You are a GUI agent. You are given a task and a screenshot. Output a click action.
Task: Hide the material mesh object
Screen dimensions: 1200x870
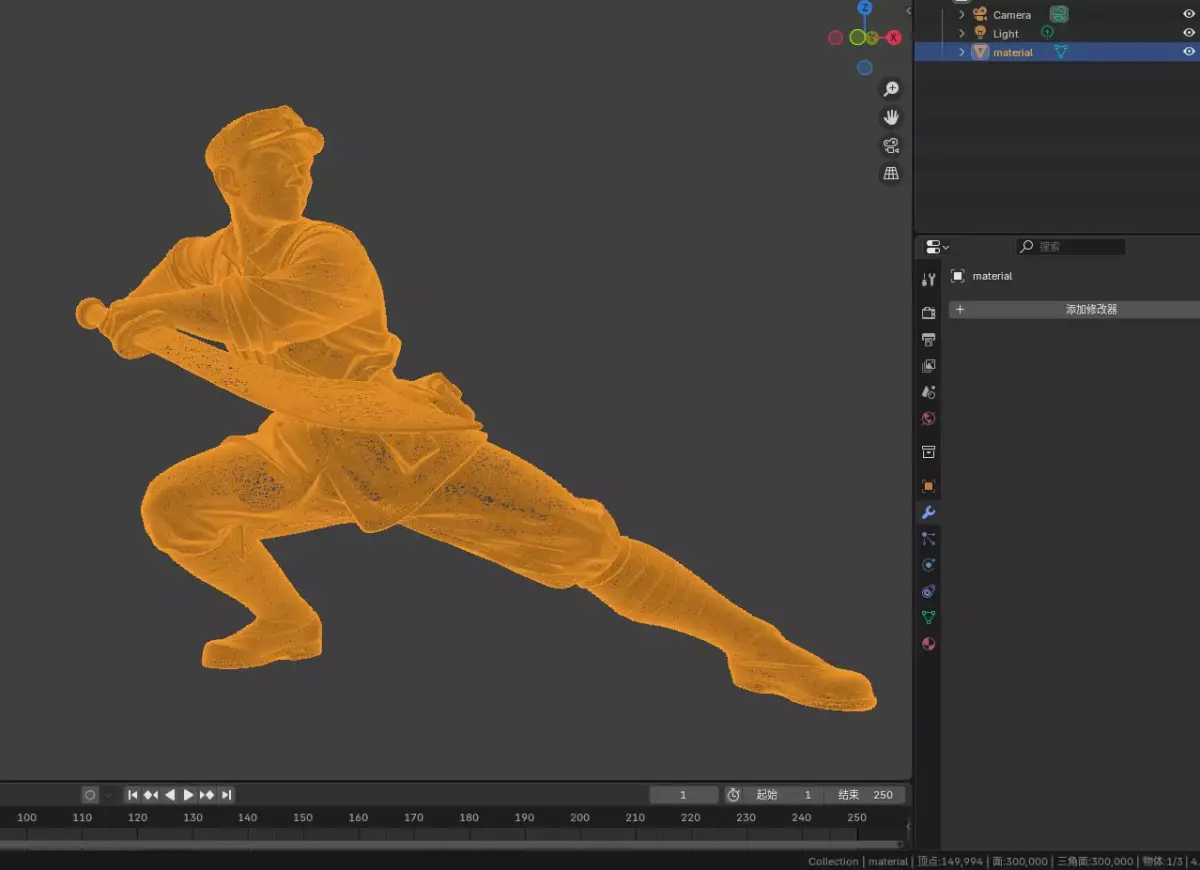click(x=1189, y=52)
